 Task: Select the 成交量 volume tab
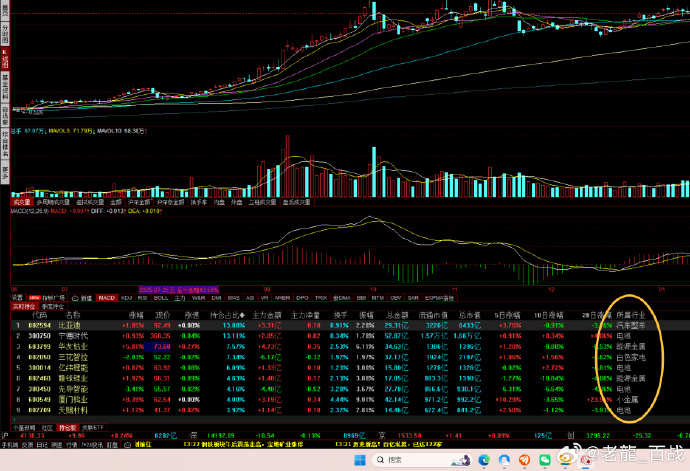pos(22,202)
